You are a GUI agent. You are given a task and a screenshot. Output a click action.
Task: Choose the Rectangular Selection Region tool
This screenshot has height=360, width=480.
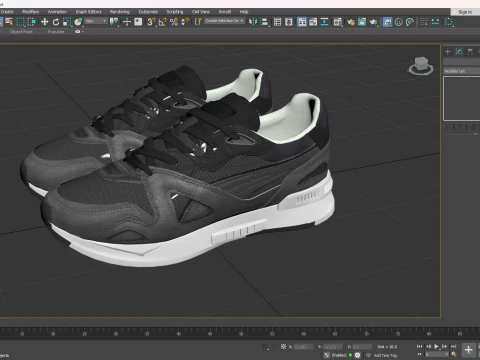(20, 22)
